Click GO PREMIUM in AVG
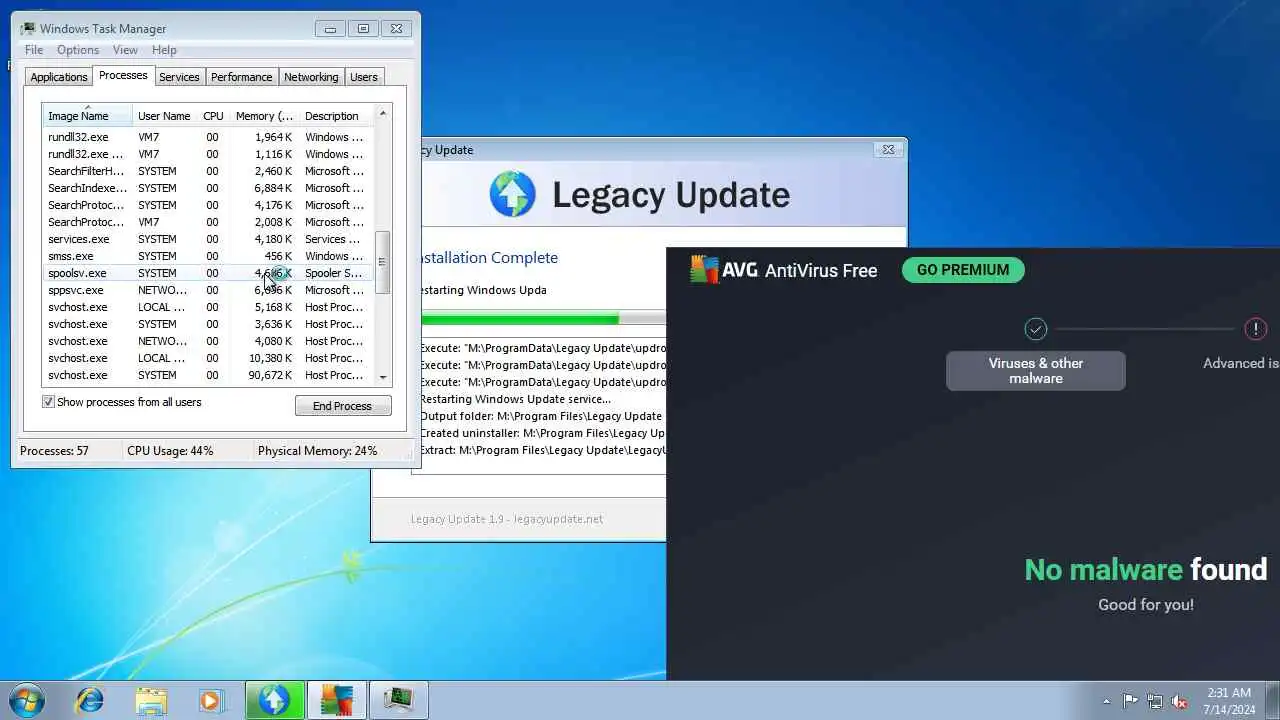Viewport: 1280px width, 720px height. click(x=963, y=270)
